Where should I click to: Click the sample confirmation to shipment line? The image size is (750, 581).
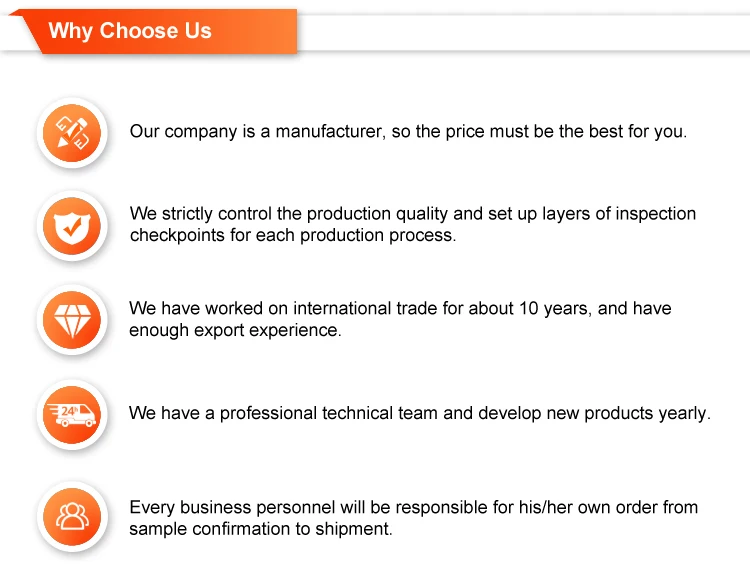261,529
